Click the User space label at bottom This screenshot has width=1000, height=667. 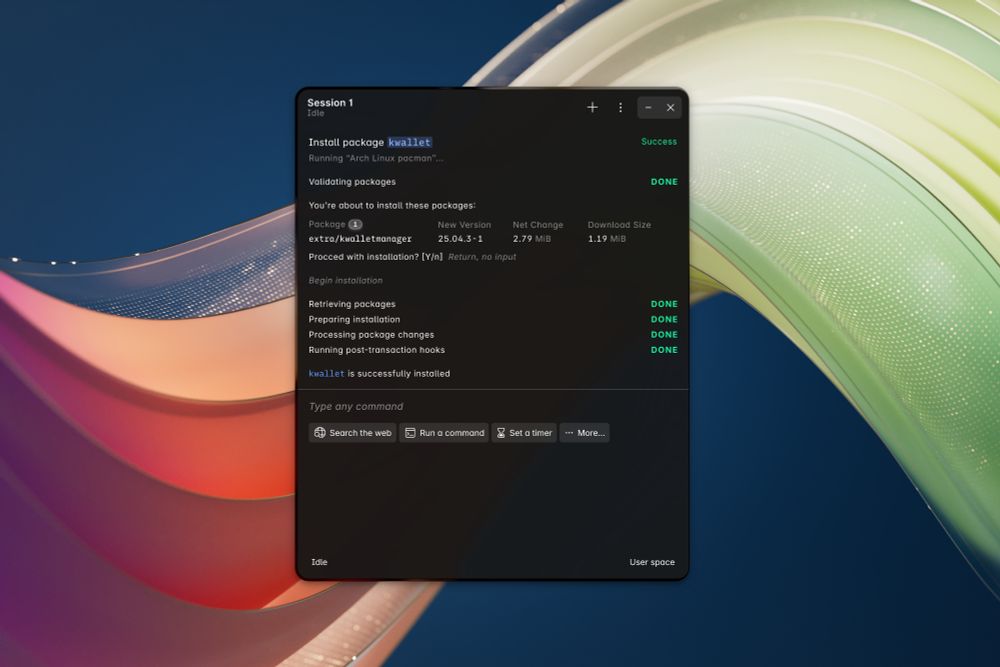(x=652, y=562)
